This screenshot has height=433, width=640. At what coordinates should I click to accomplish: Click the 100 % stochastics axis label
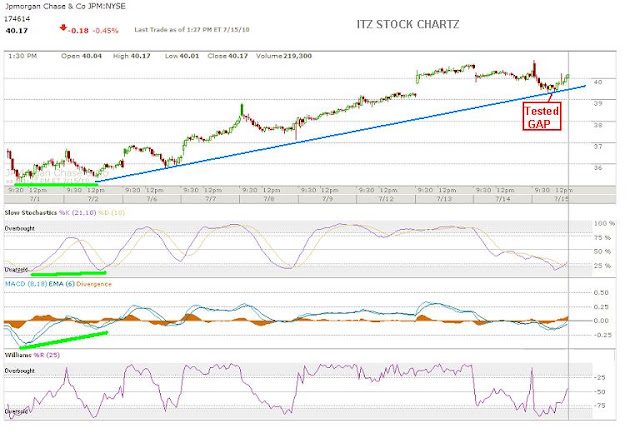tap(604, 224)
